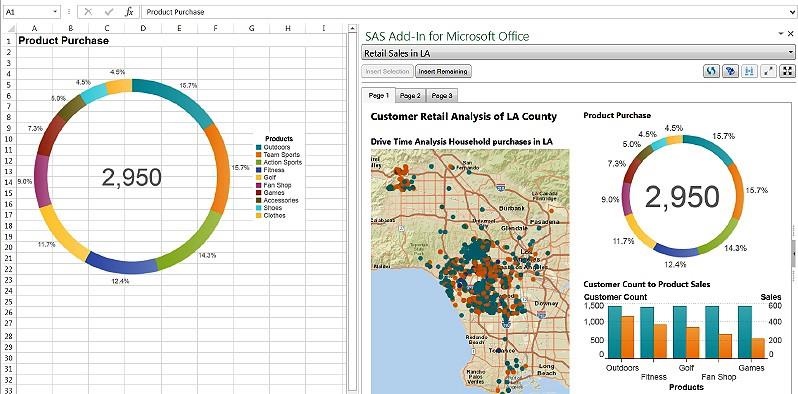The height and width of the screenshot is (394, 798).
Task: Open the SAS task pane options arrow
Action: coord(781,34)
